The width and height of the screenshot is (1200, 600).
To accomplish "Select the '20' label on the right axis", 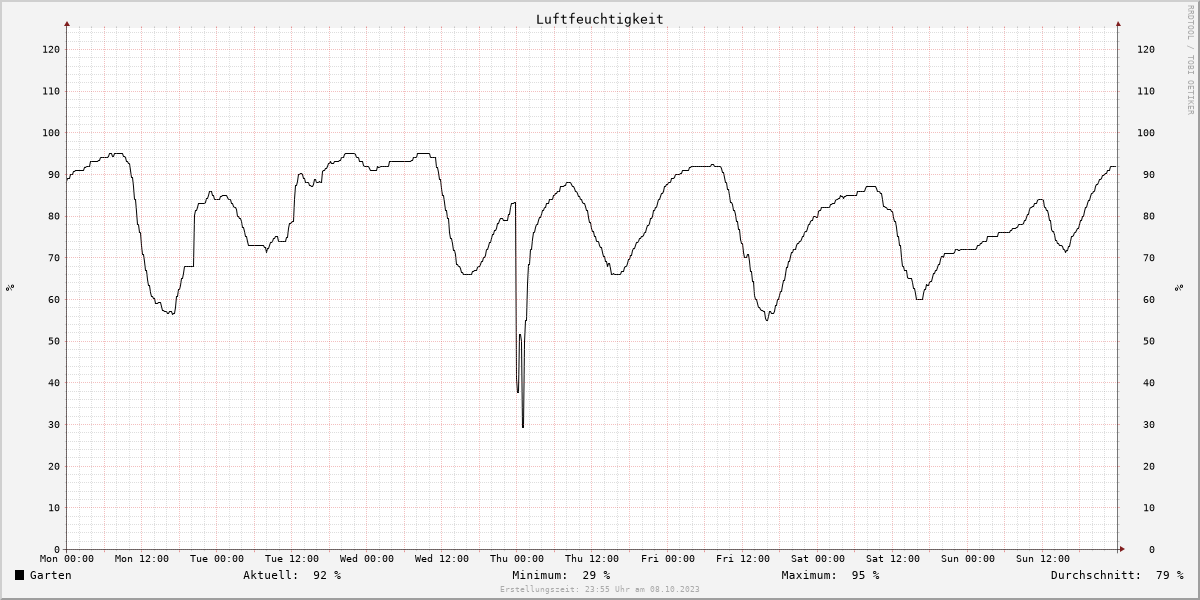I will point(1149,466).
